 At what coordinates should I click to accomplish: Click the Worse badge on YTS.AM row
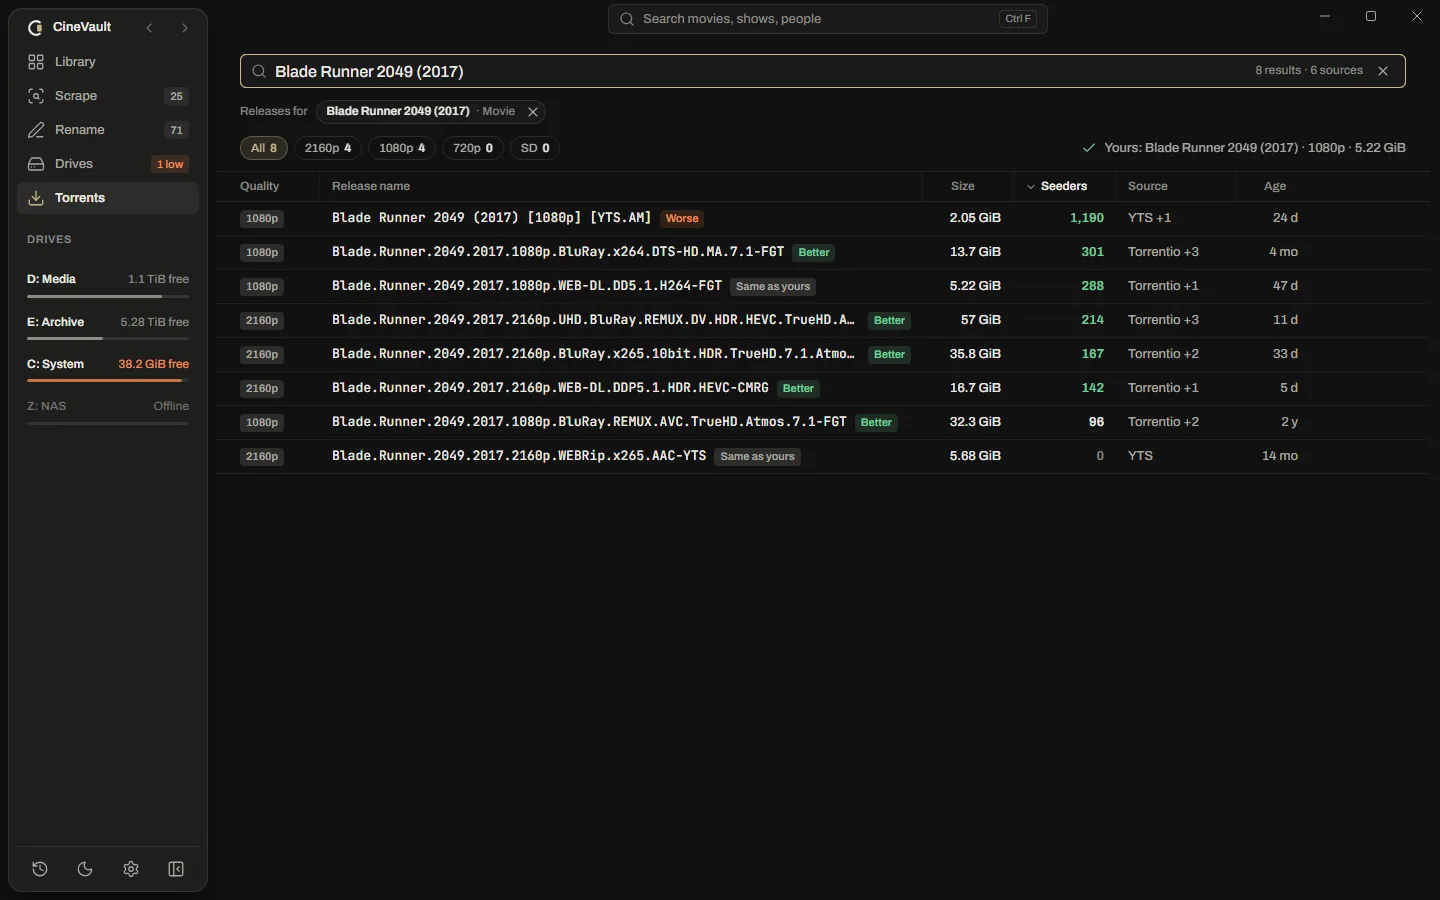tap(682, 219)
